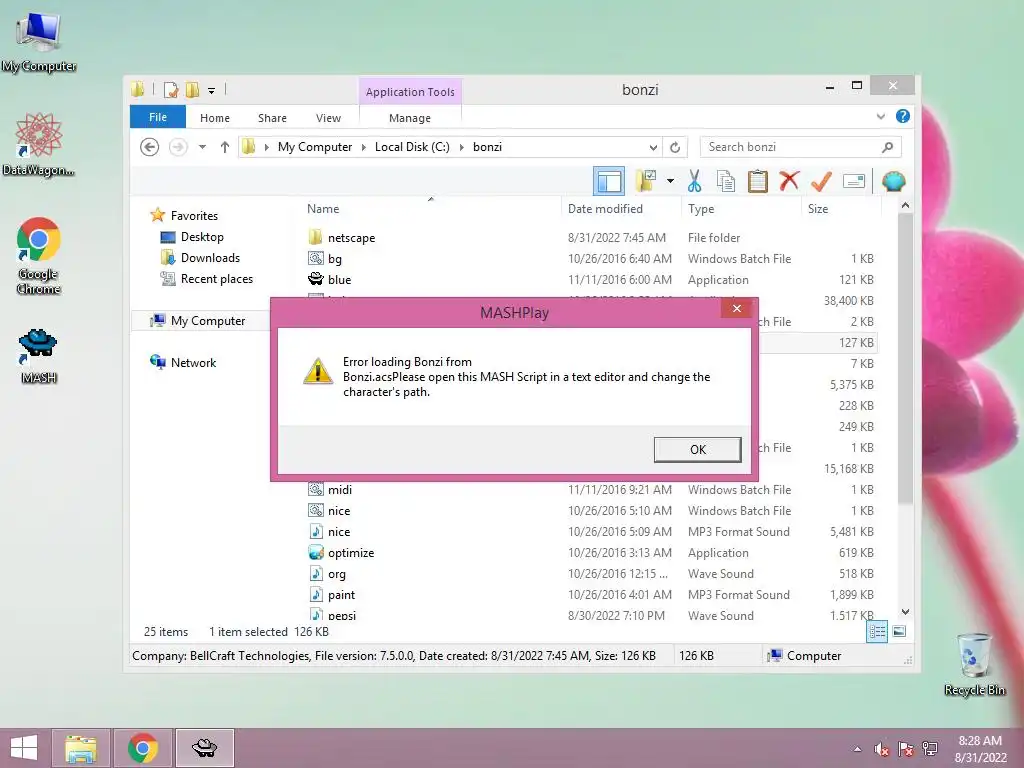This screenshot has width=1024, height=768.
Task: Open the recent locations dropdown arrow
Action: (202, 147)
